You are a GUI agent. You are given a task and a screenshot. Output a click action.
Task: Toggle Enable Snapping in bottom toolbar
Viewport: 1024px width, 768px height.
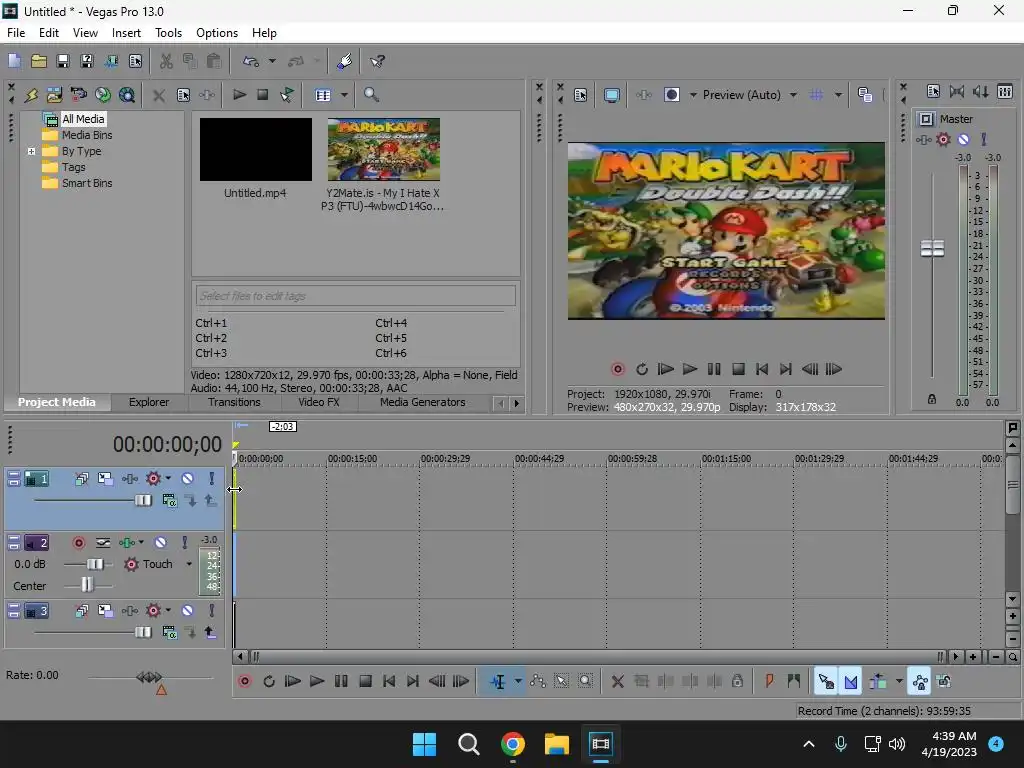pyautogui.click(x=825, y=682)
